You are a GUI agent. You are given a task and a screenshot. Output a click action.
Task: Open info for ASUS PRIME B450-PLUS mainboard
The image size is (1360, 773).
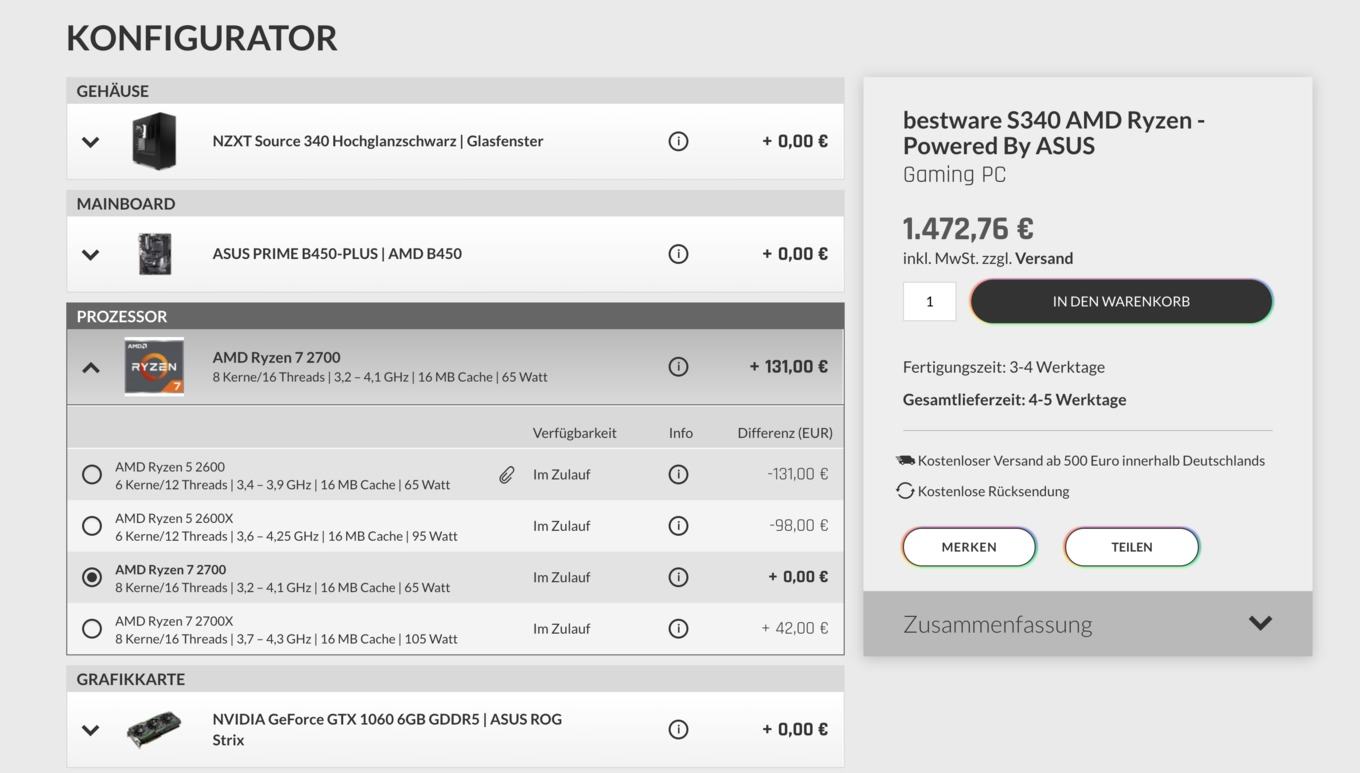point(678,254)
